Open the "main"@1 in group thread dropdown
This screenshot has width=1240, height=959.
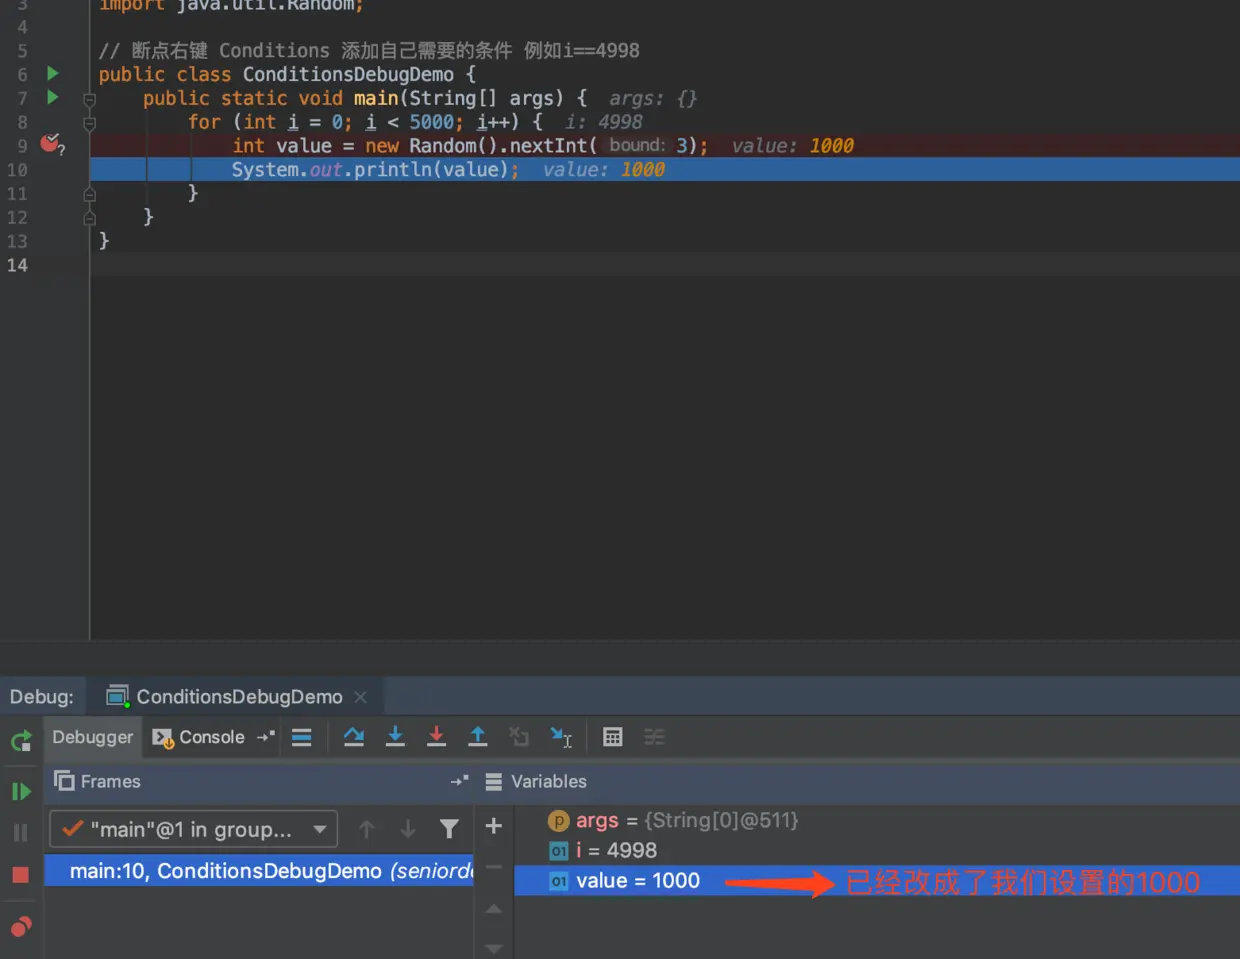[194, 829]
